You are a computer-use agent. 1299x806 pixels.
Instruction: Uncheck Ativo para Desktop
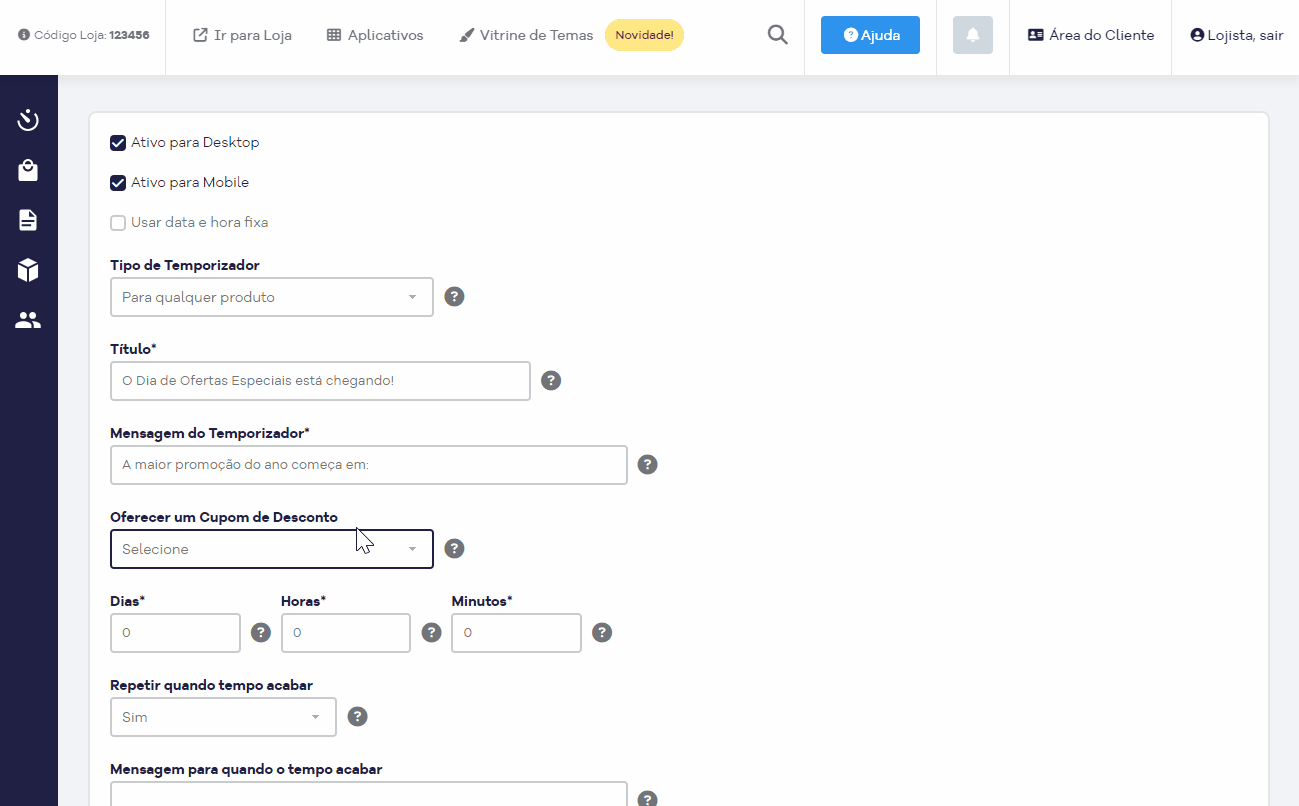118,143
